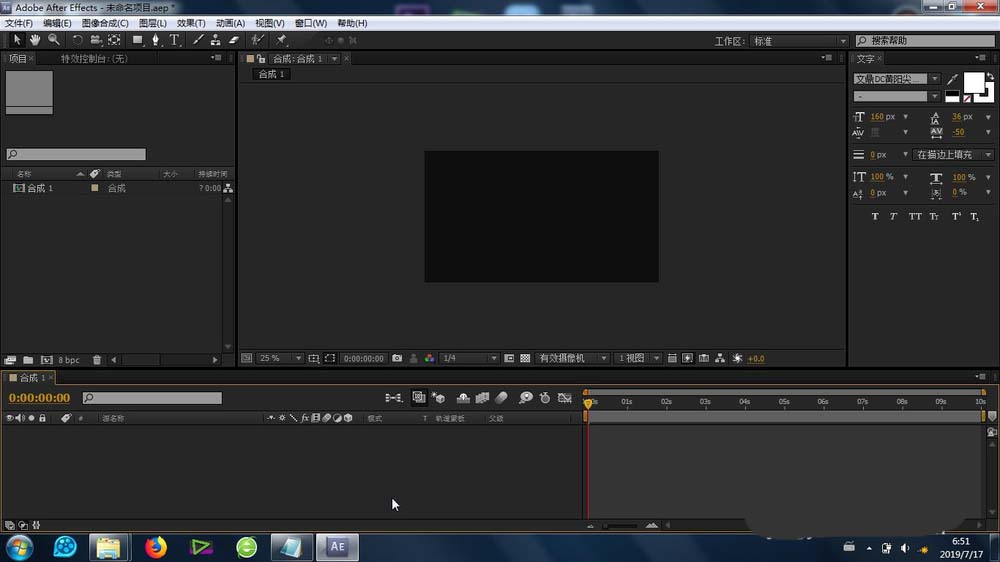Click the Graph Editor icon in timeline
The image size is (1000, 562).
tap(564, 398)
